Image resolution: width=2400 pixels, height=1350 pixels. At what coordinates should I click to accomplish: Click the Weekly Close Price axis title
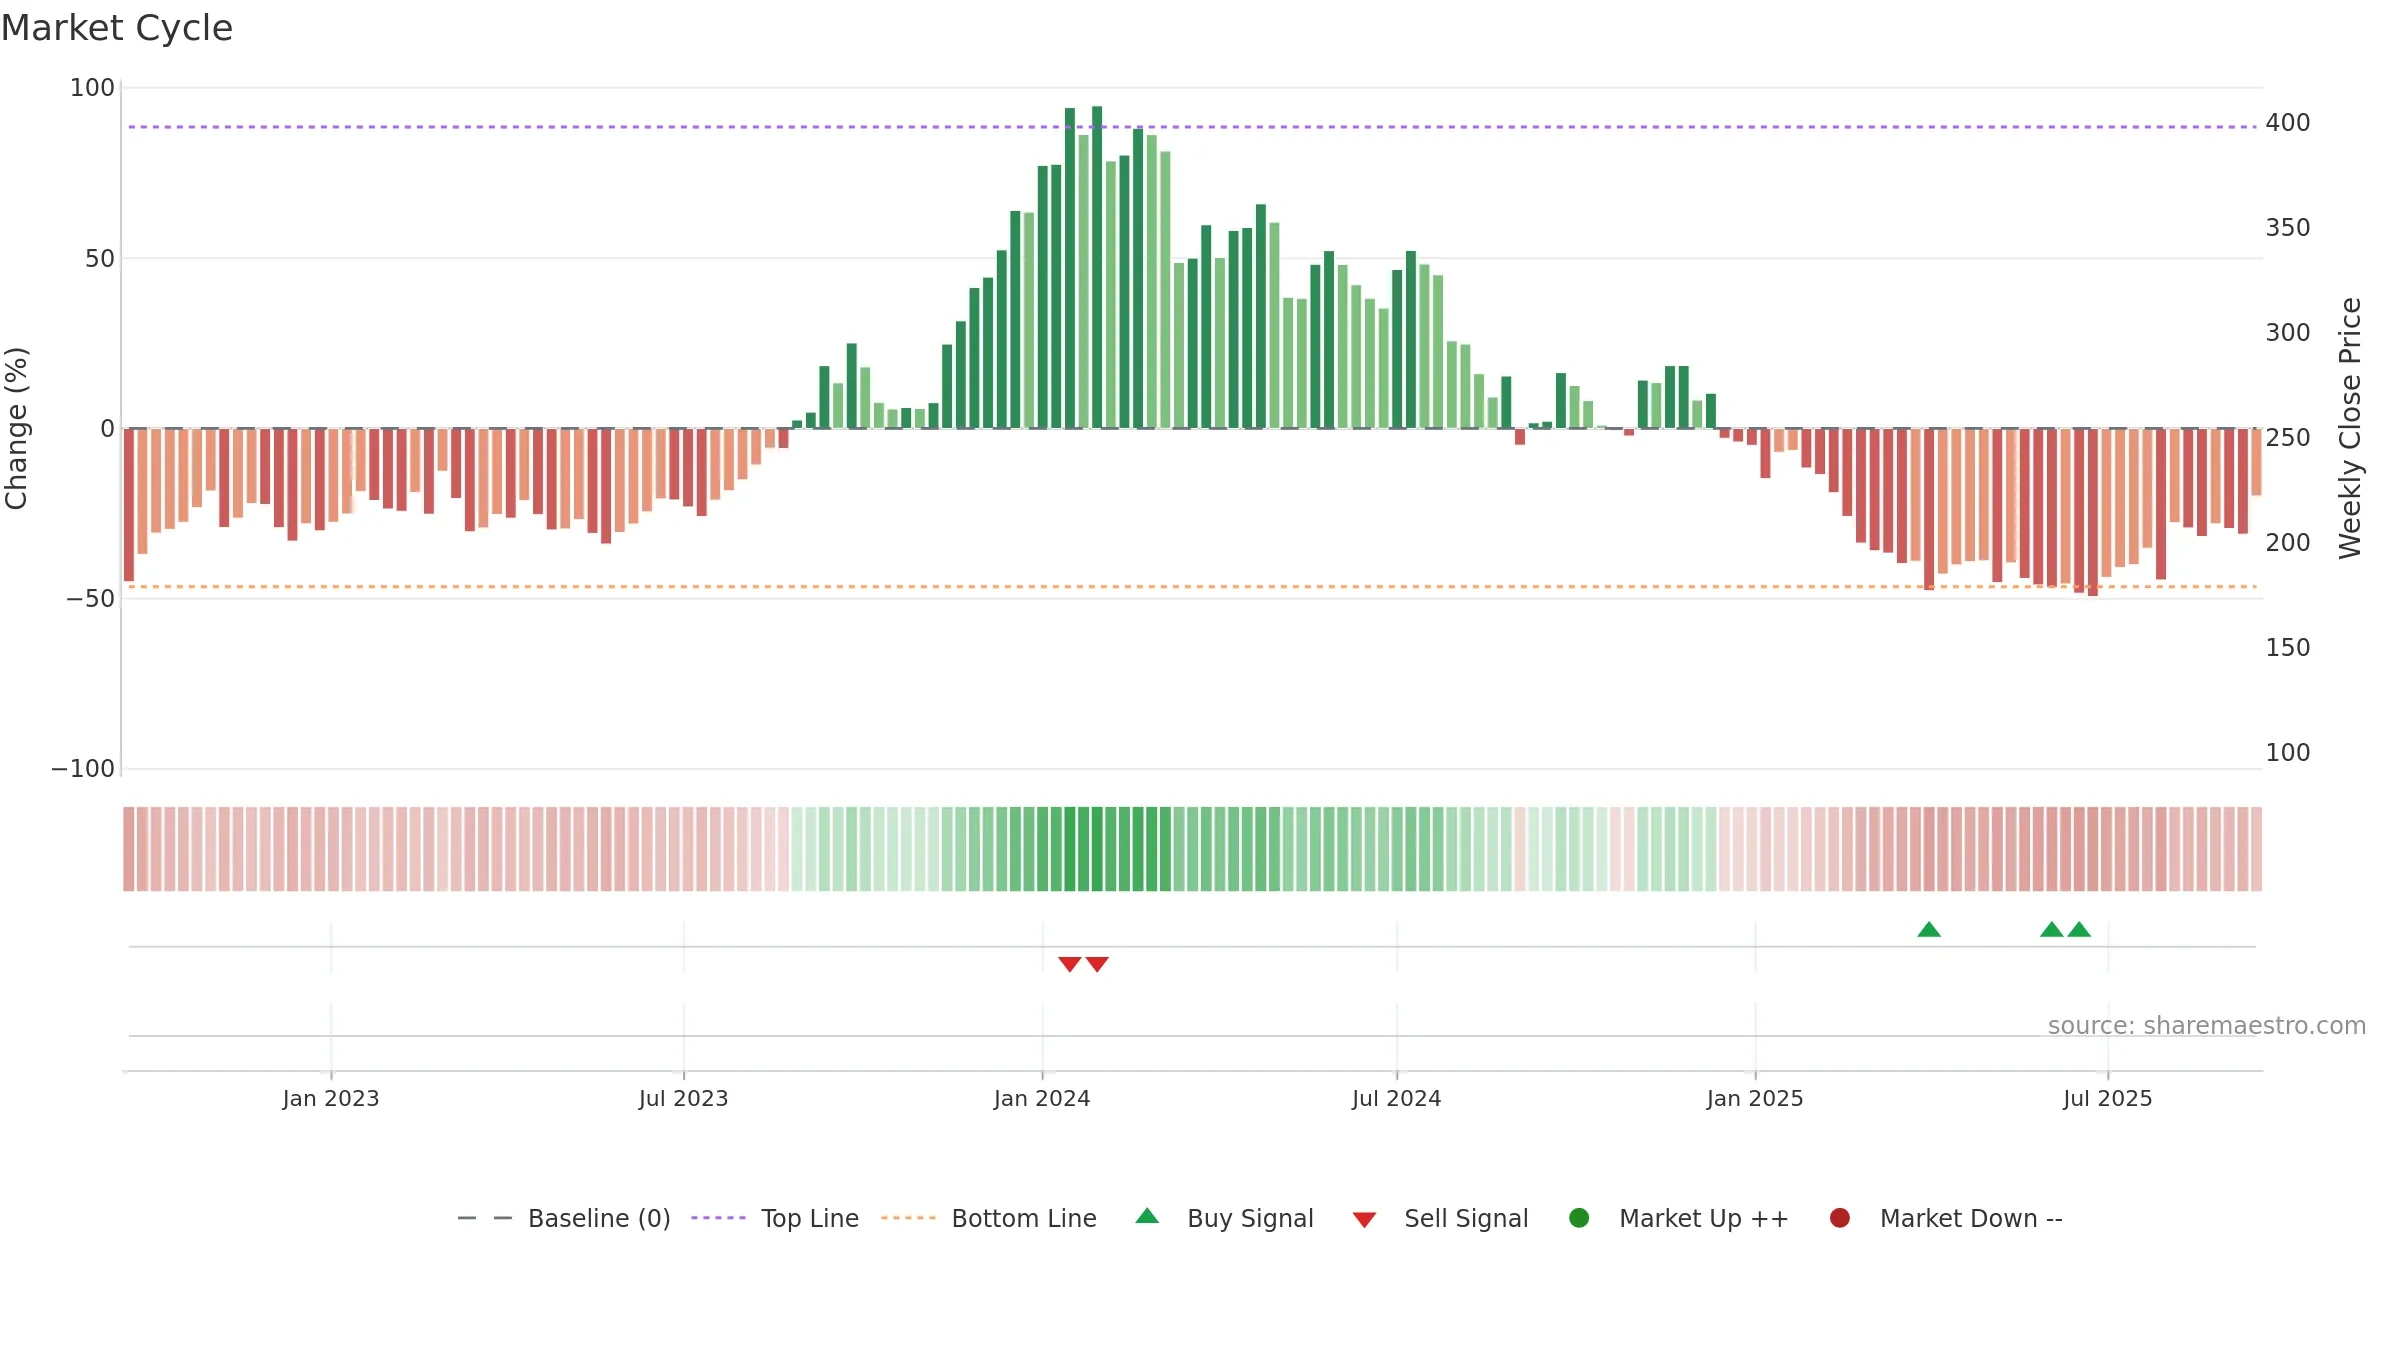2350,428
